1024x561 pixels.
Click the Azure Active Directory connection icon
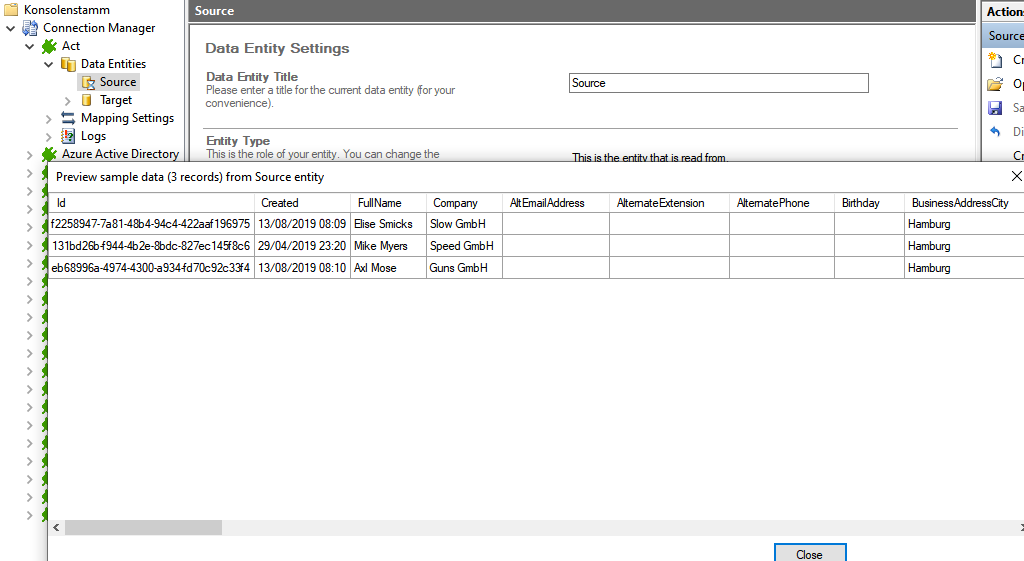point(49,154)
